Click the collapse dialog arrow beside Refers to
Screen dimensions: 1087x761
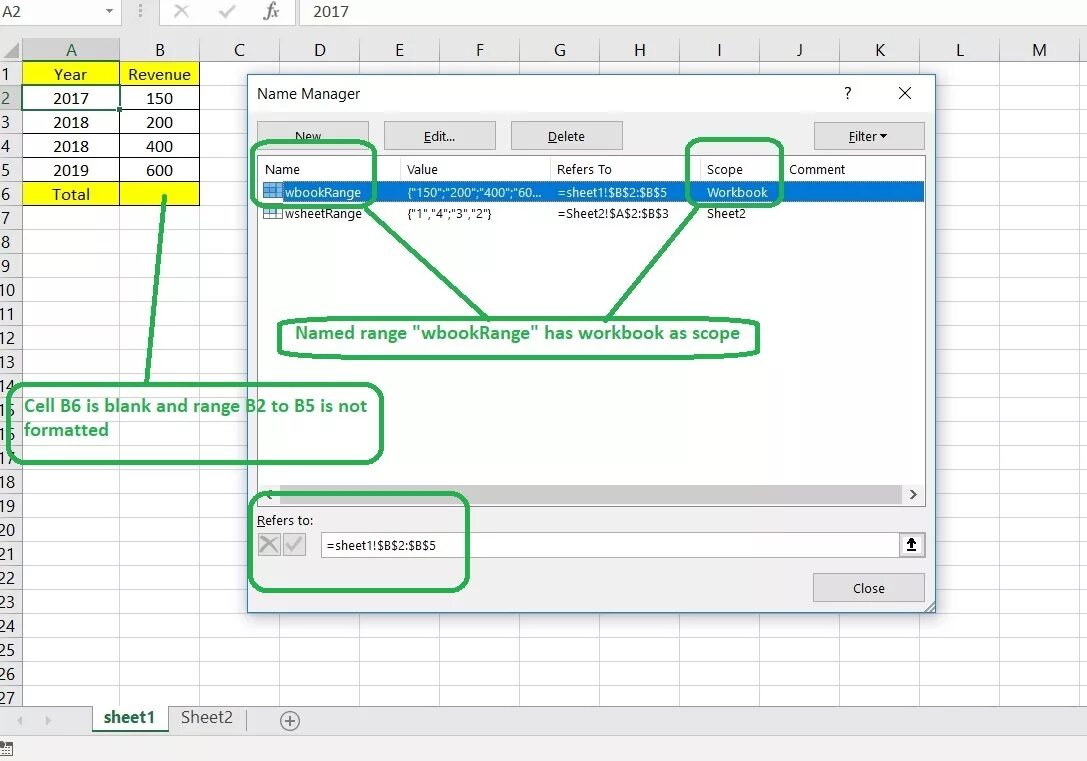tap(911, 544)
